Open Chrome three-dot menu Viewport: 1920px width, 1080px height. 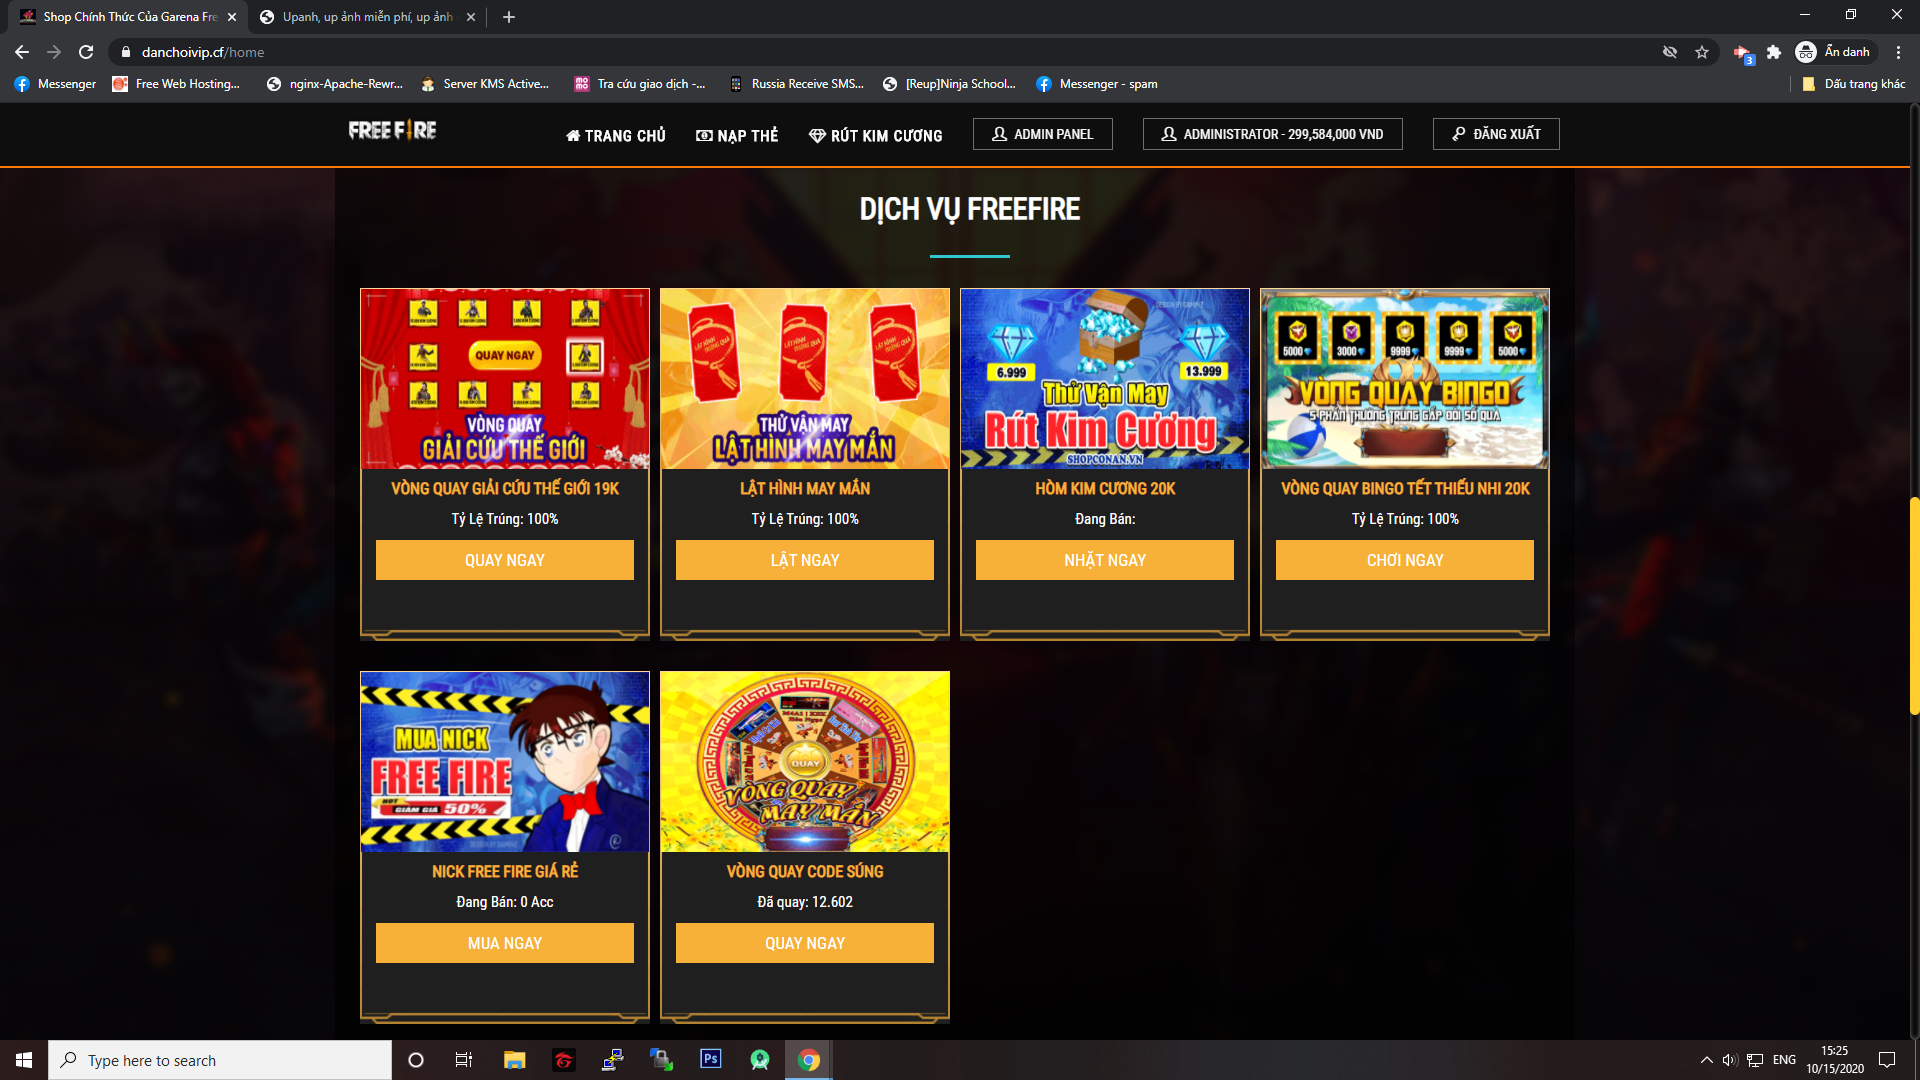(x=1898, y=52)
